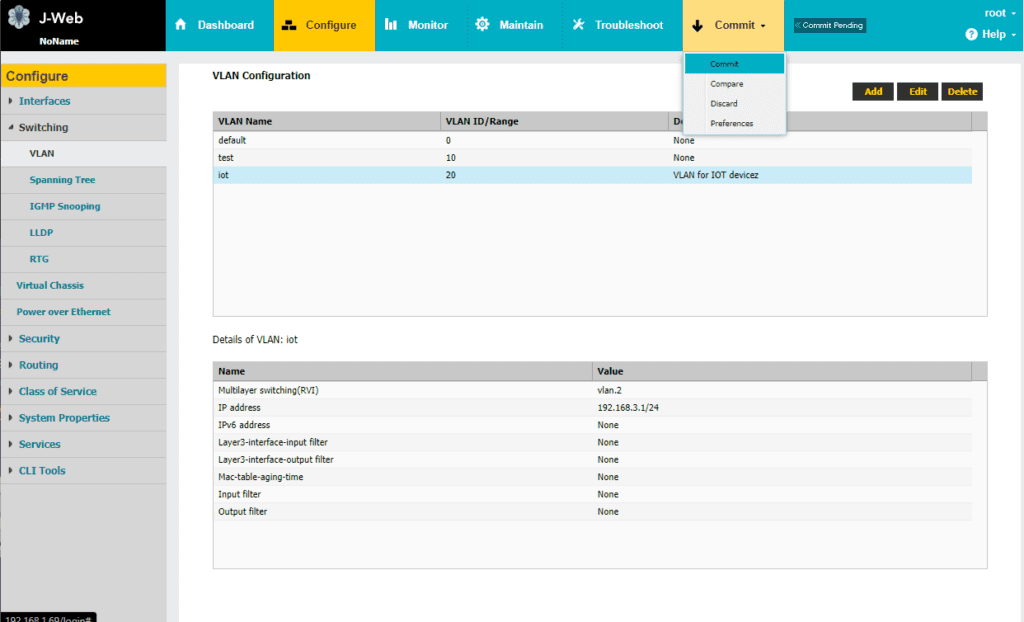Screen dimensions: 1024x622
Task: Click the Class of Service label
Action: click(57, 391)
